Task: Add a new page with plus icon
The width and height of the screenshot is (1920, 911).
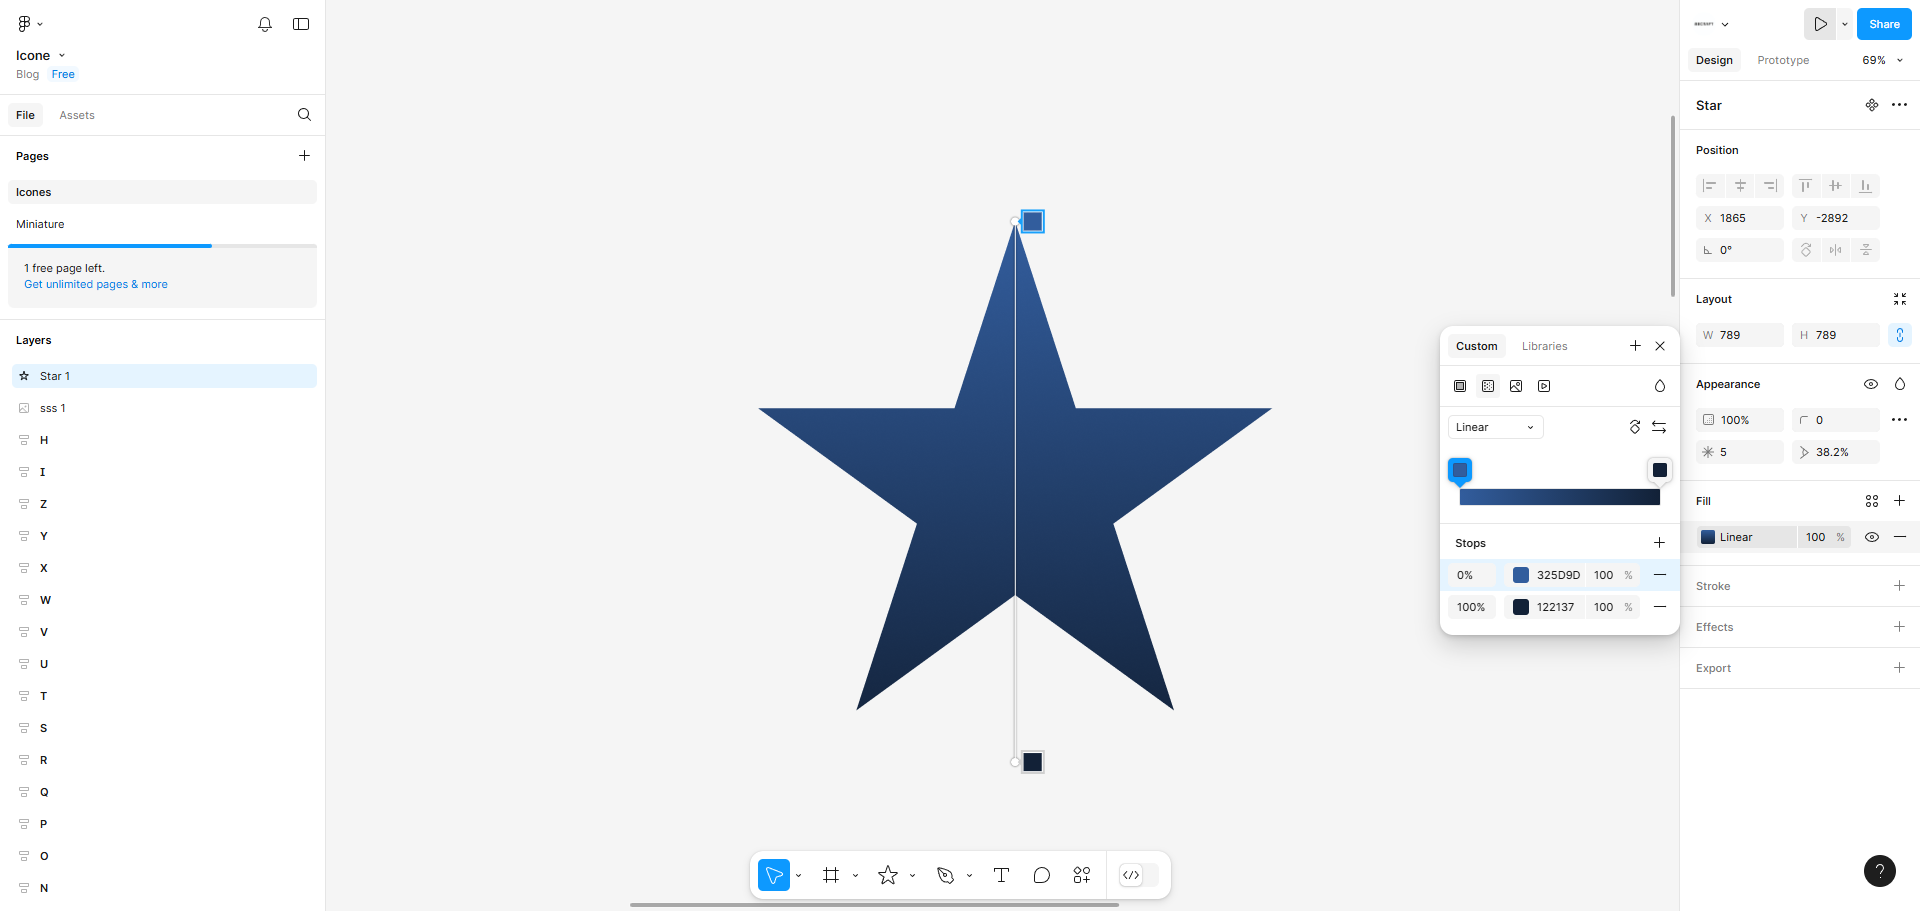Action: tap(304, 156)
